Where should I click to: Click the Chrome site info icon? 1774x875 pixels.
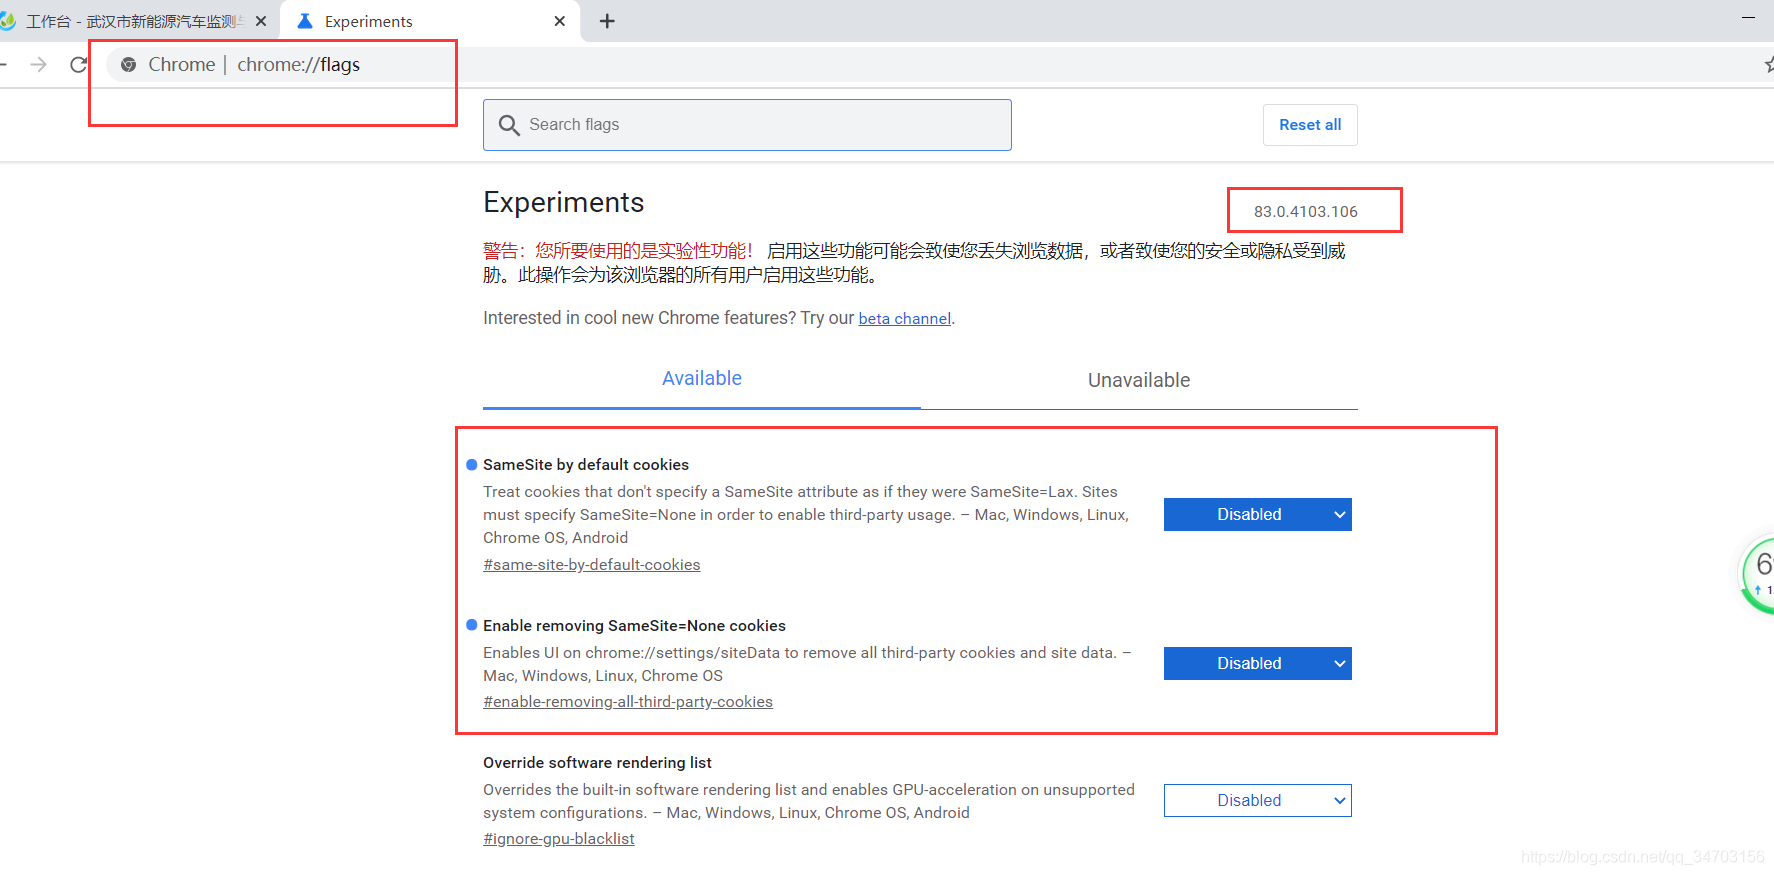pos(128,64)
